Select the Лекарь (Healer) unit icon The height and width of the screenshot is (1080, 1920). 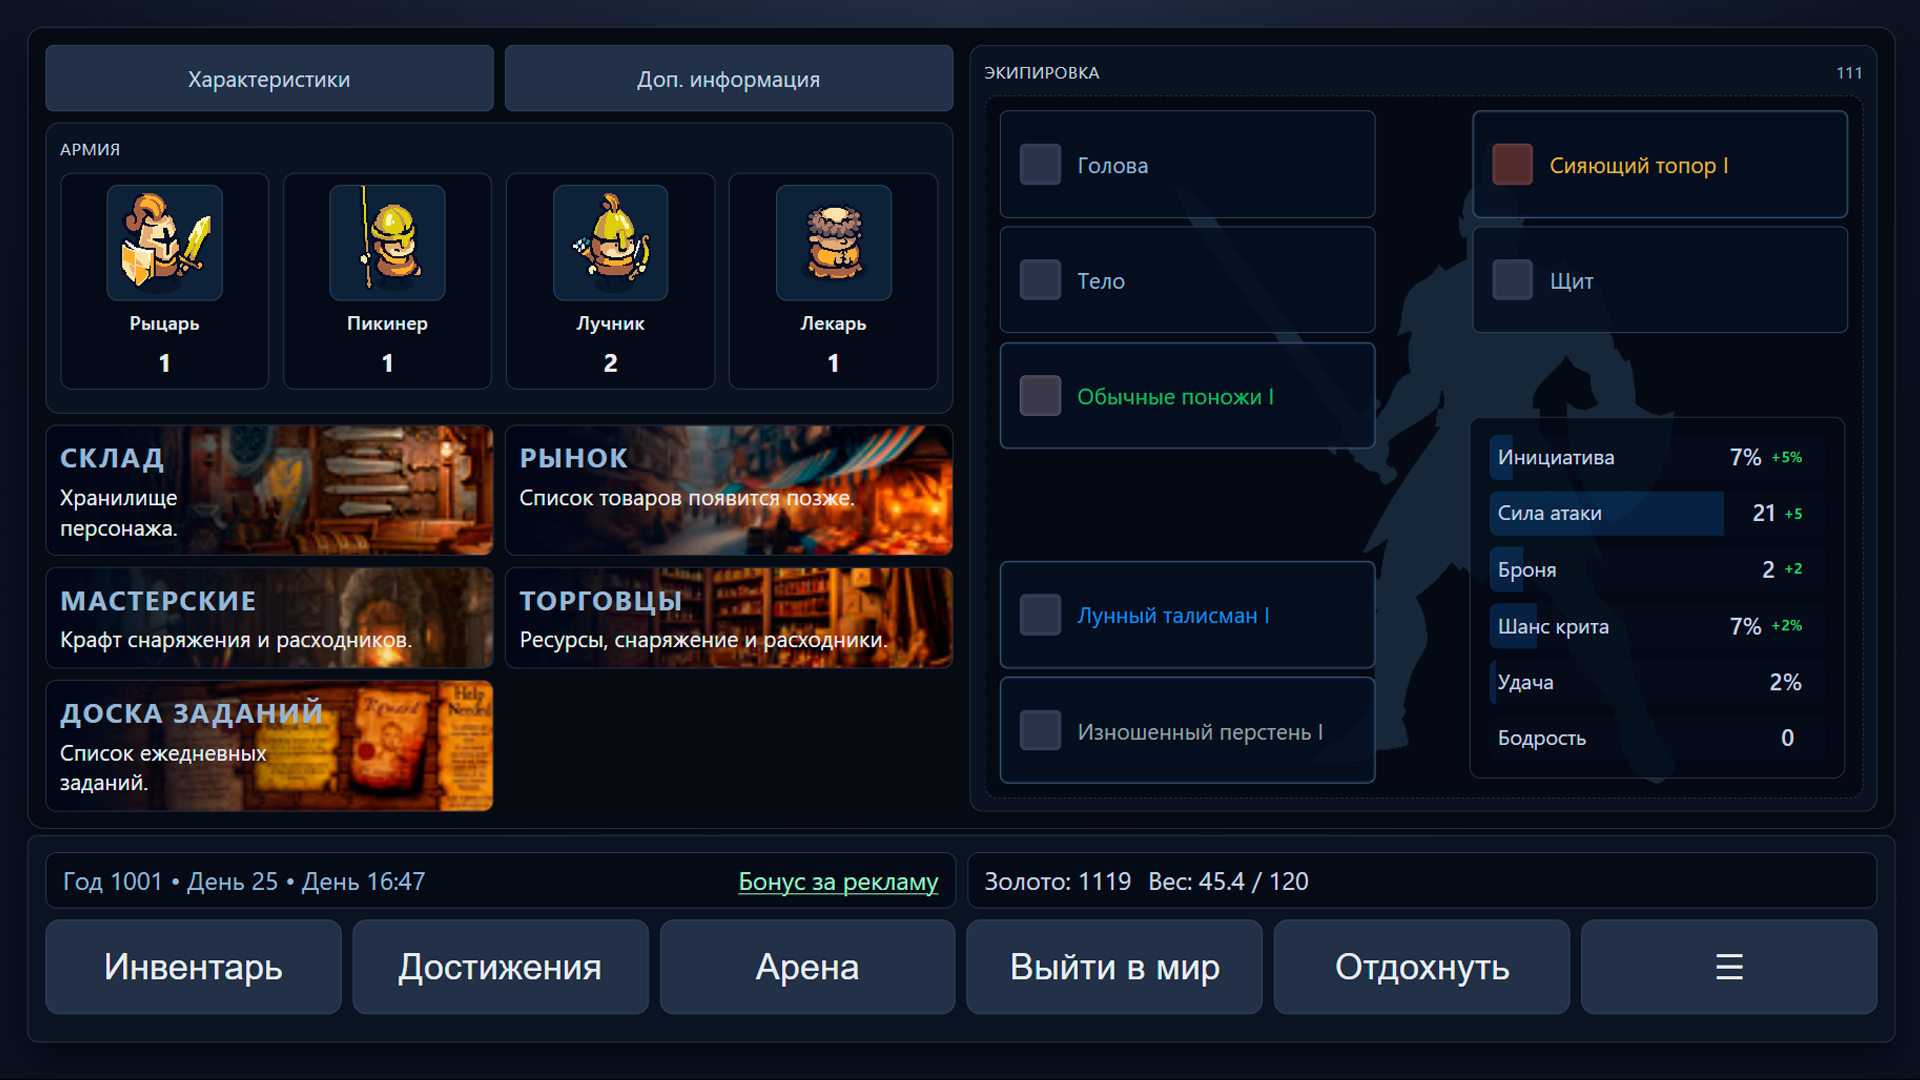[833, 242]
